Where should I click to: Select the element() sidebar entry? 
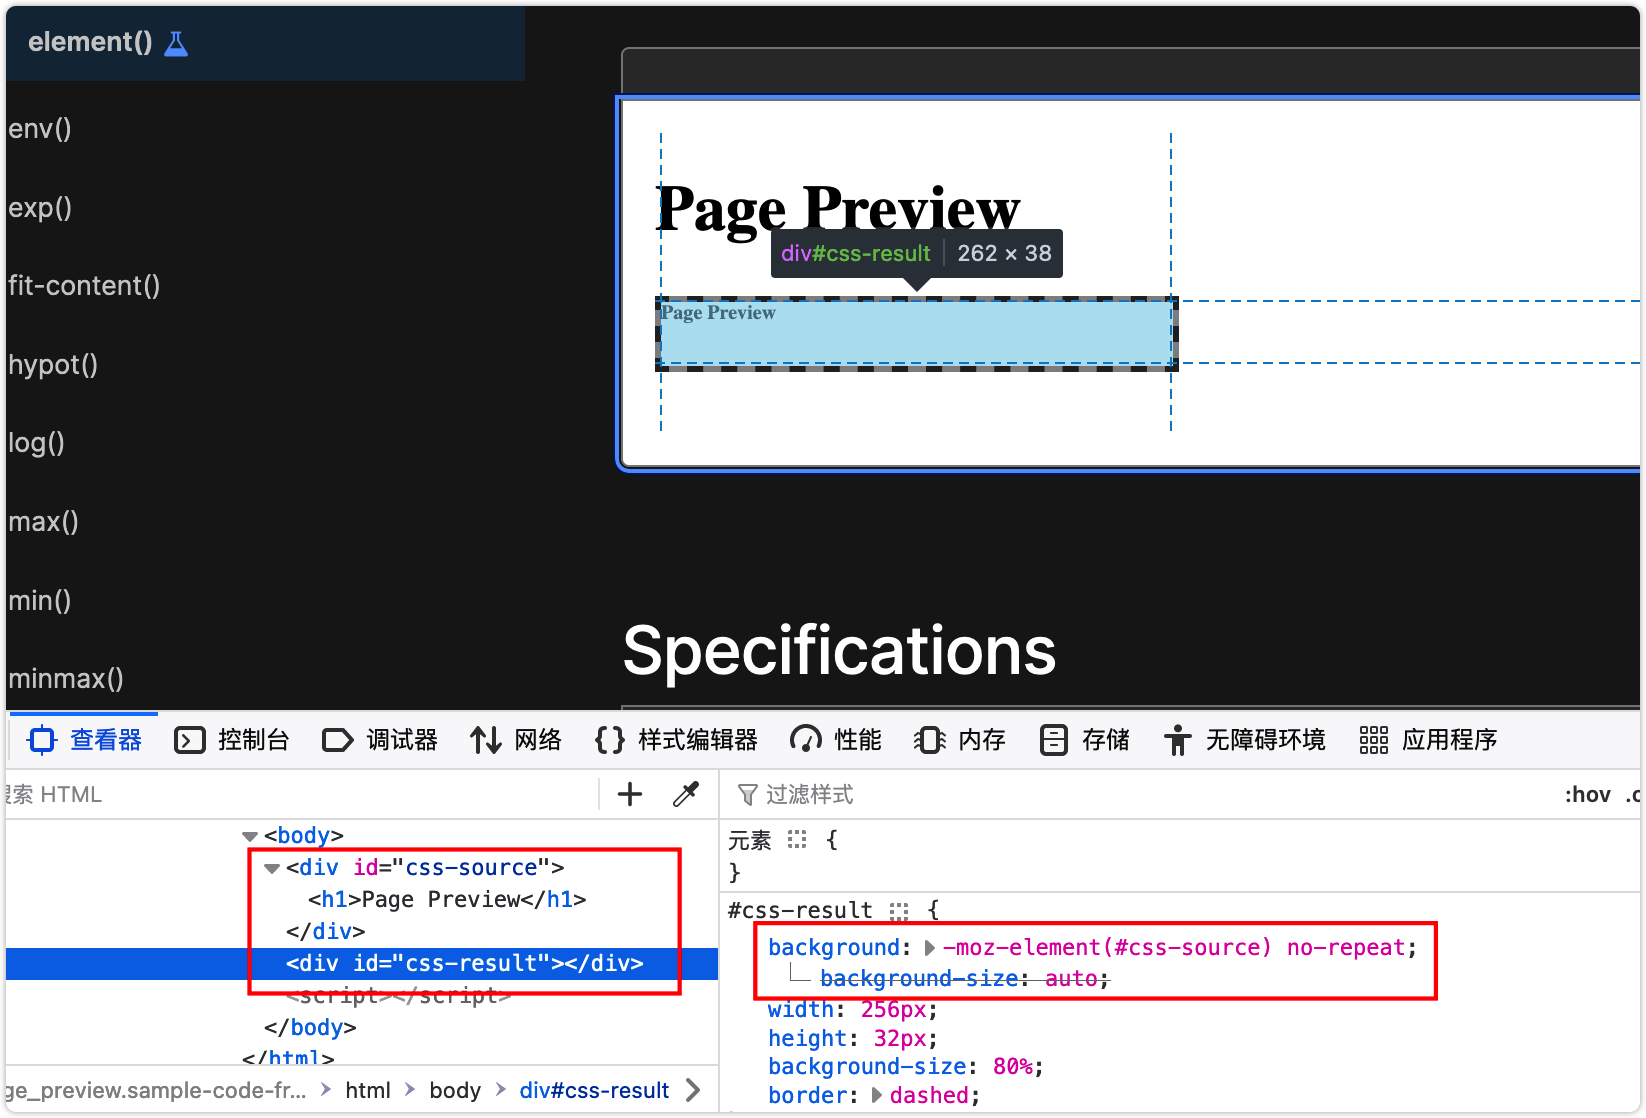[265, 43]
